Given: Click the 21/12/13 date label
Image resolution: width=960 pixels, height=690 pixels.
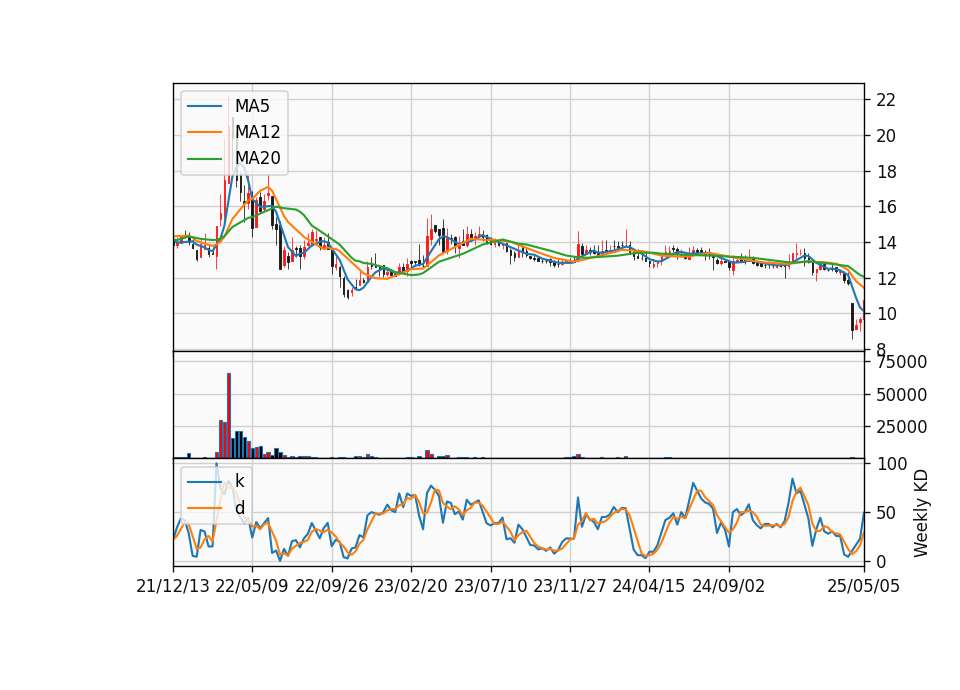Looking at the screenshot, I should point(173,587).
